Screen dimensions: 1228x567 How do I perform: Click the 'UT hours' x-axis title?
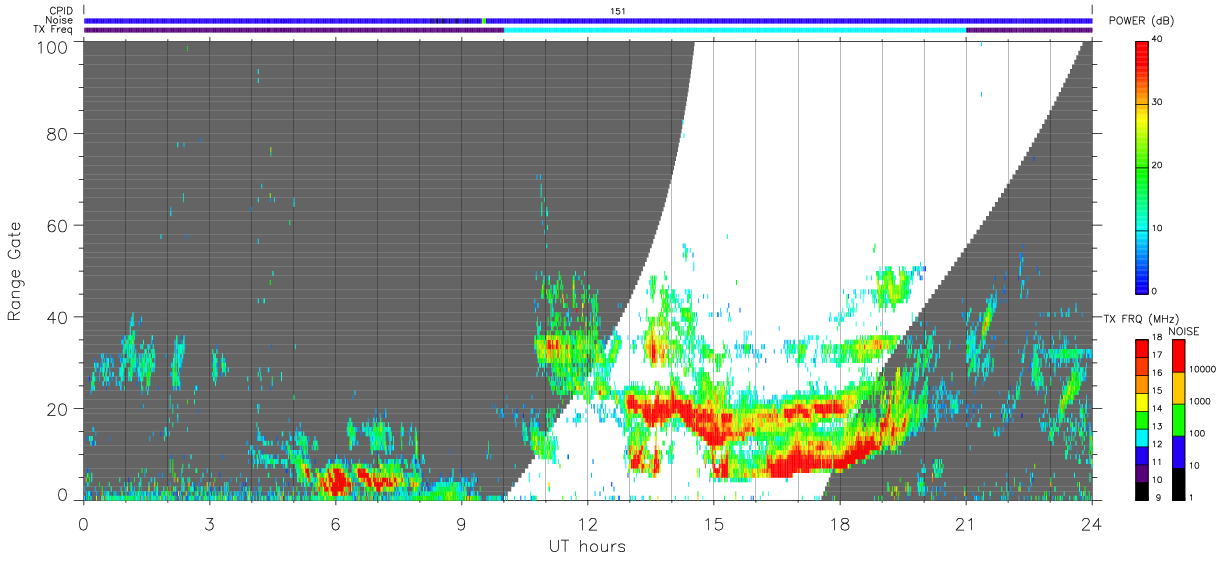(x=587, y=547)
